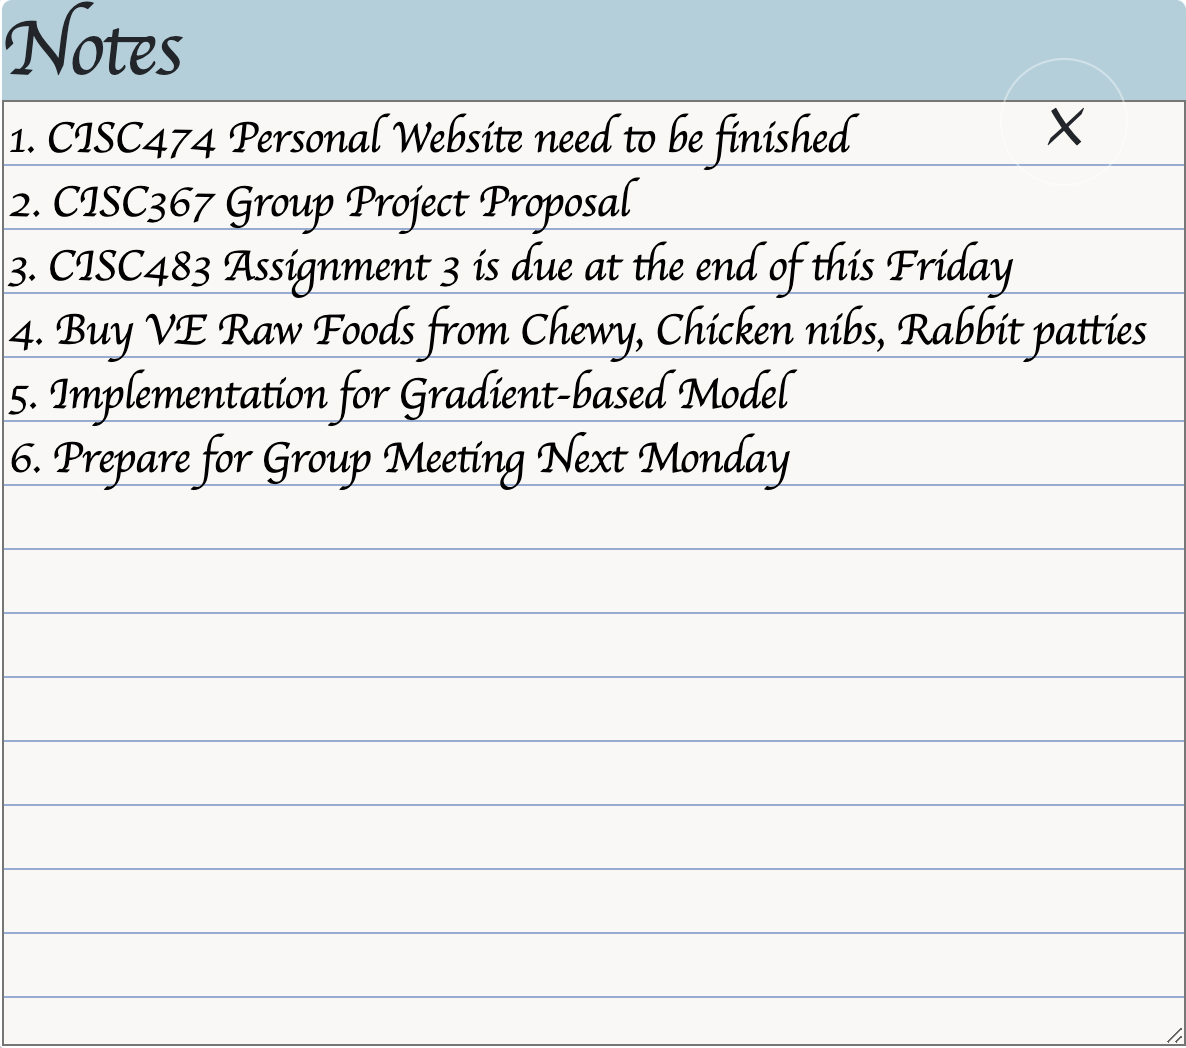Click the Notes title header
Viewport: 1186px width, 1048px height.
pos(95,50)
